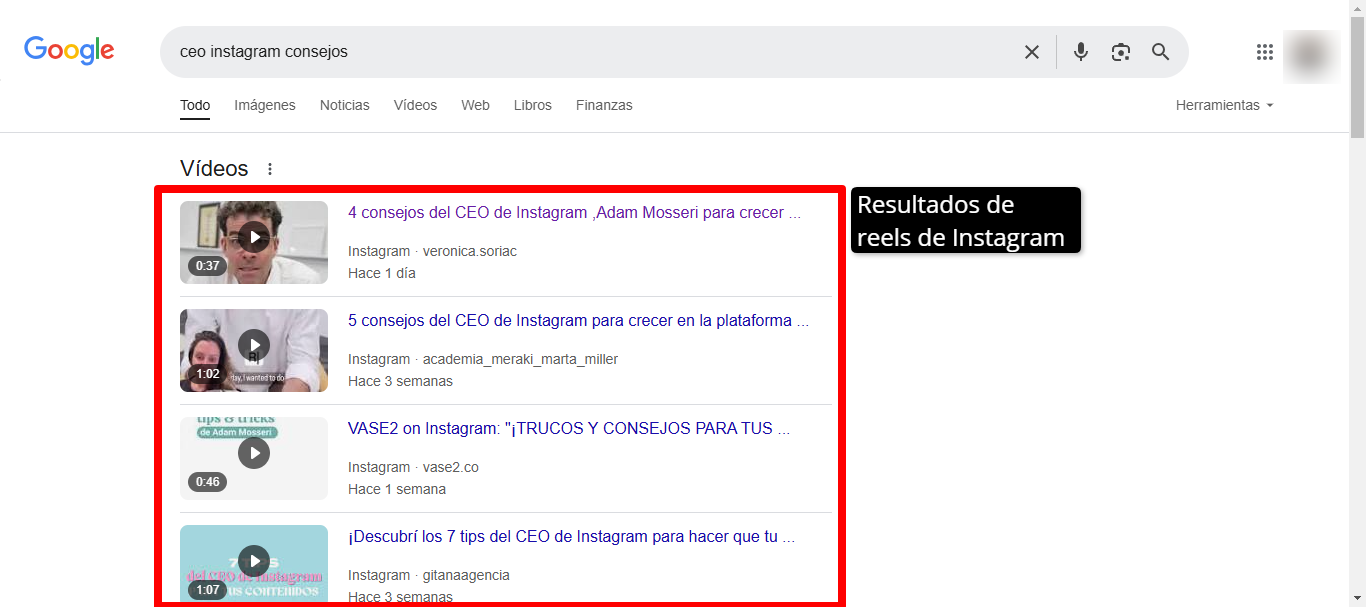Expand the Herramientas dropdown
The height and width of the screenshot is (607, 1366).
pos(1224,105)
